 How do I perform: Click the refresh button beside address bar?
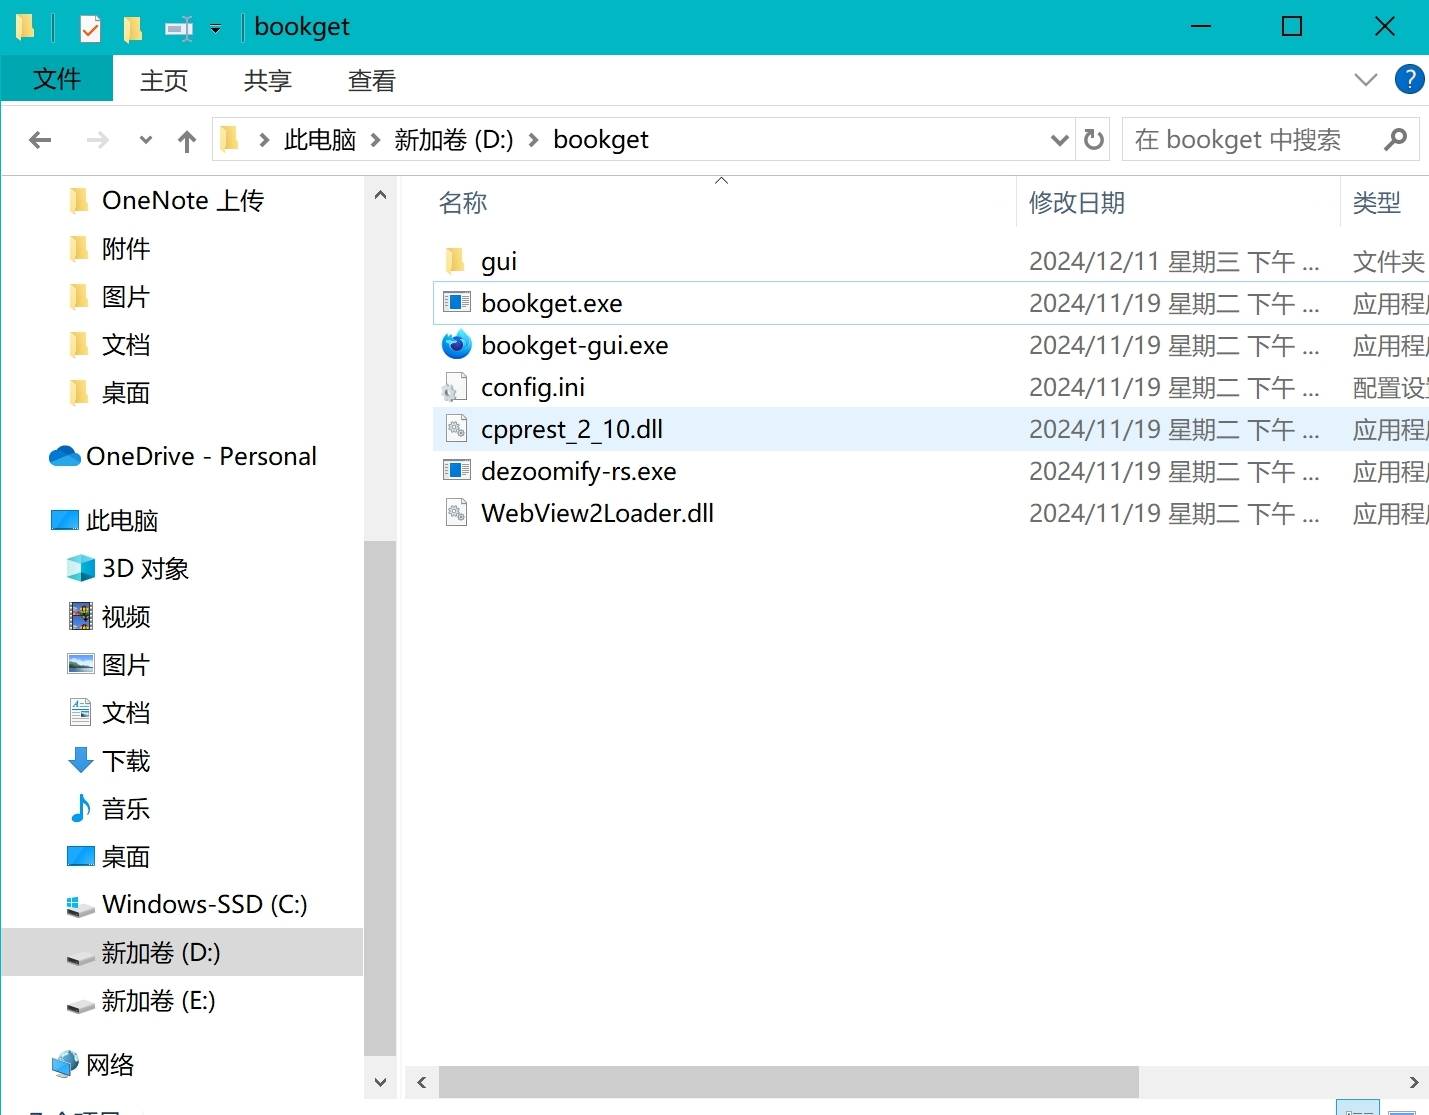[1094, 140]
